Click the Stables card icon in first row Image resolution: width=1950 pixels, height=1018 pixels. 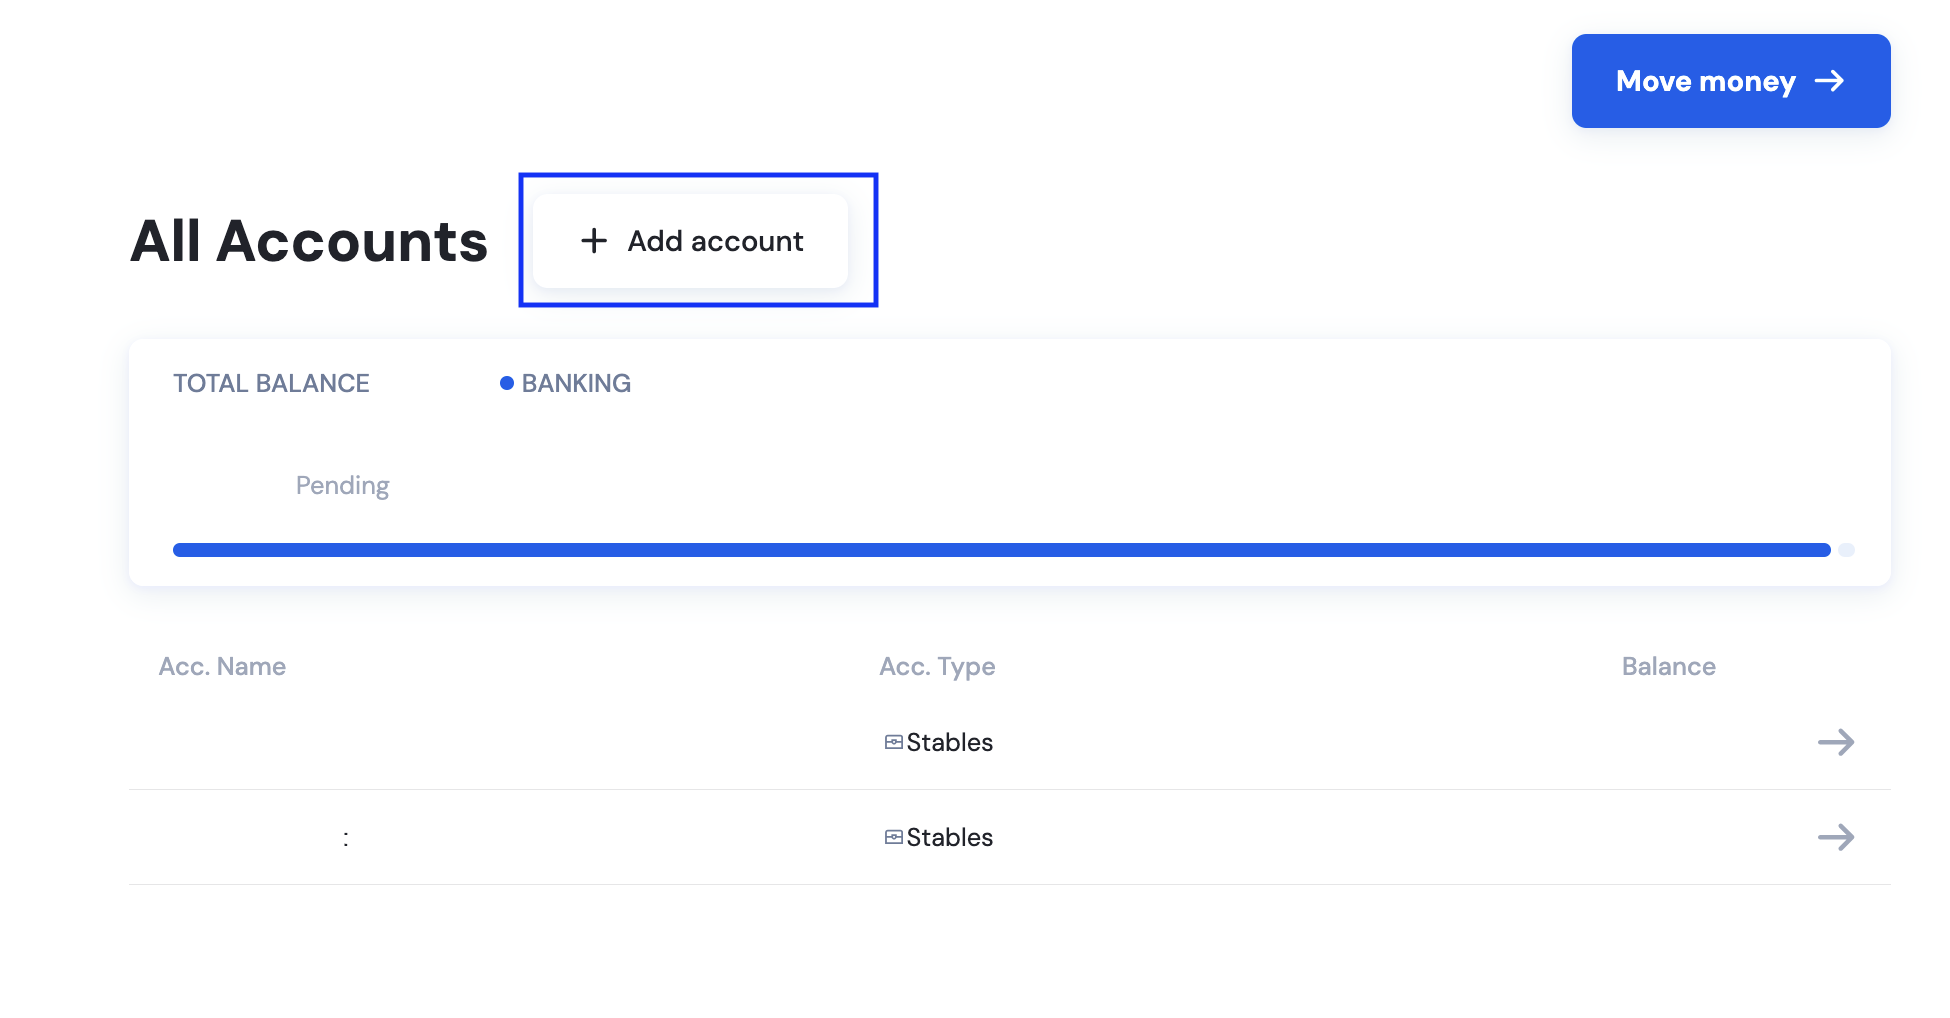pyautogui.click(x=894, y=742)
